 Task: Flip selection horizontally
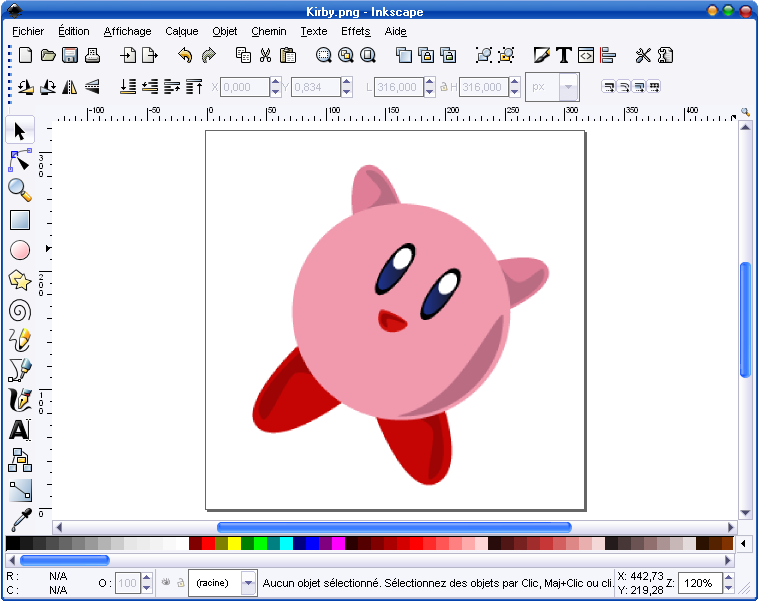click(70, 87)
